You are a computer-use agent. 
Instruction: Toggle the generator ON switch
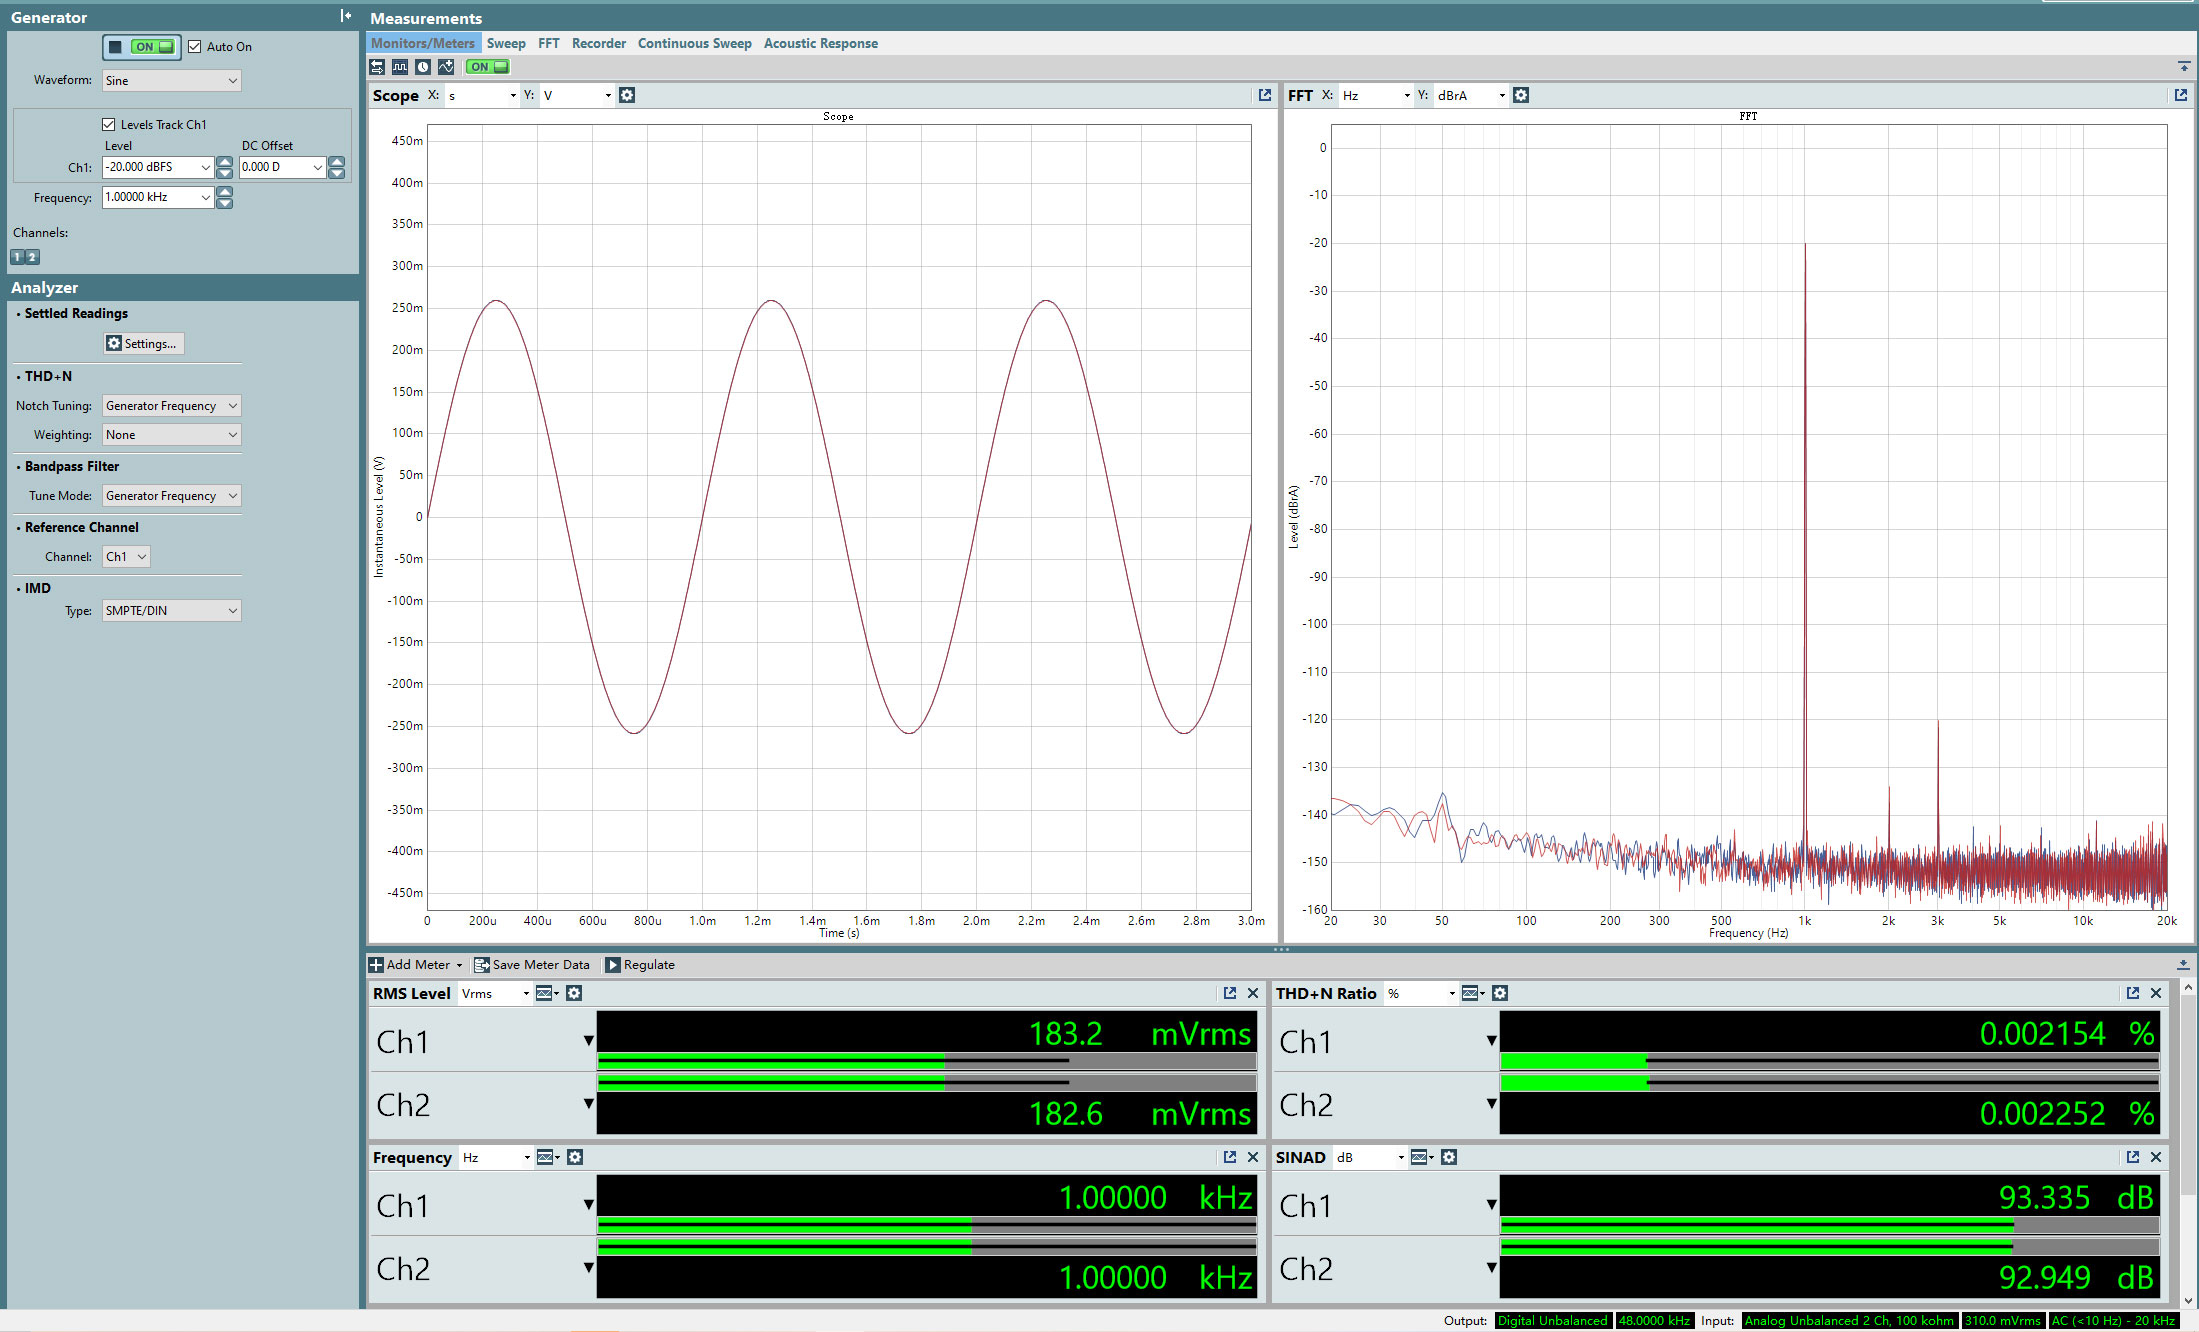coord(153,47)
